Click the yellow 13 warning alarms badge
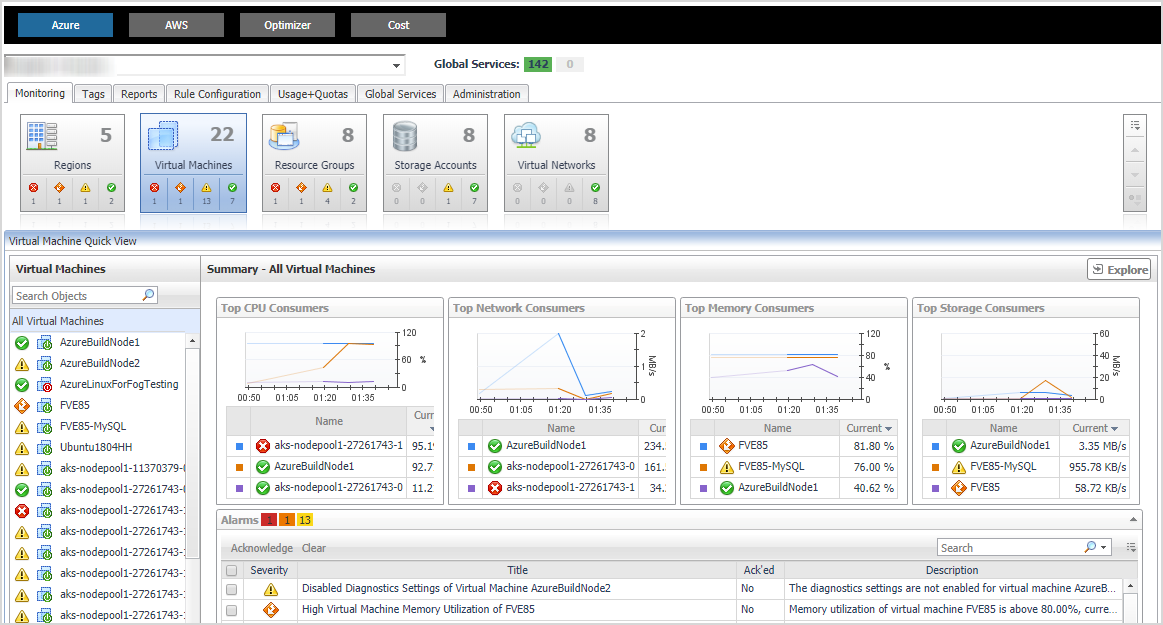 pos(305,520)
